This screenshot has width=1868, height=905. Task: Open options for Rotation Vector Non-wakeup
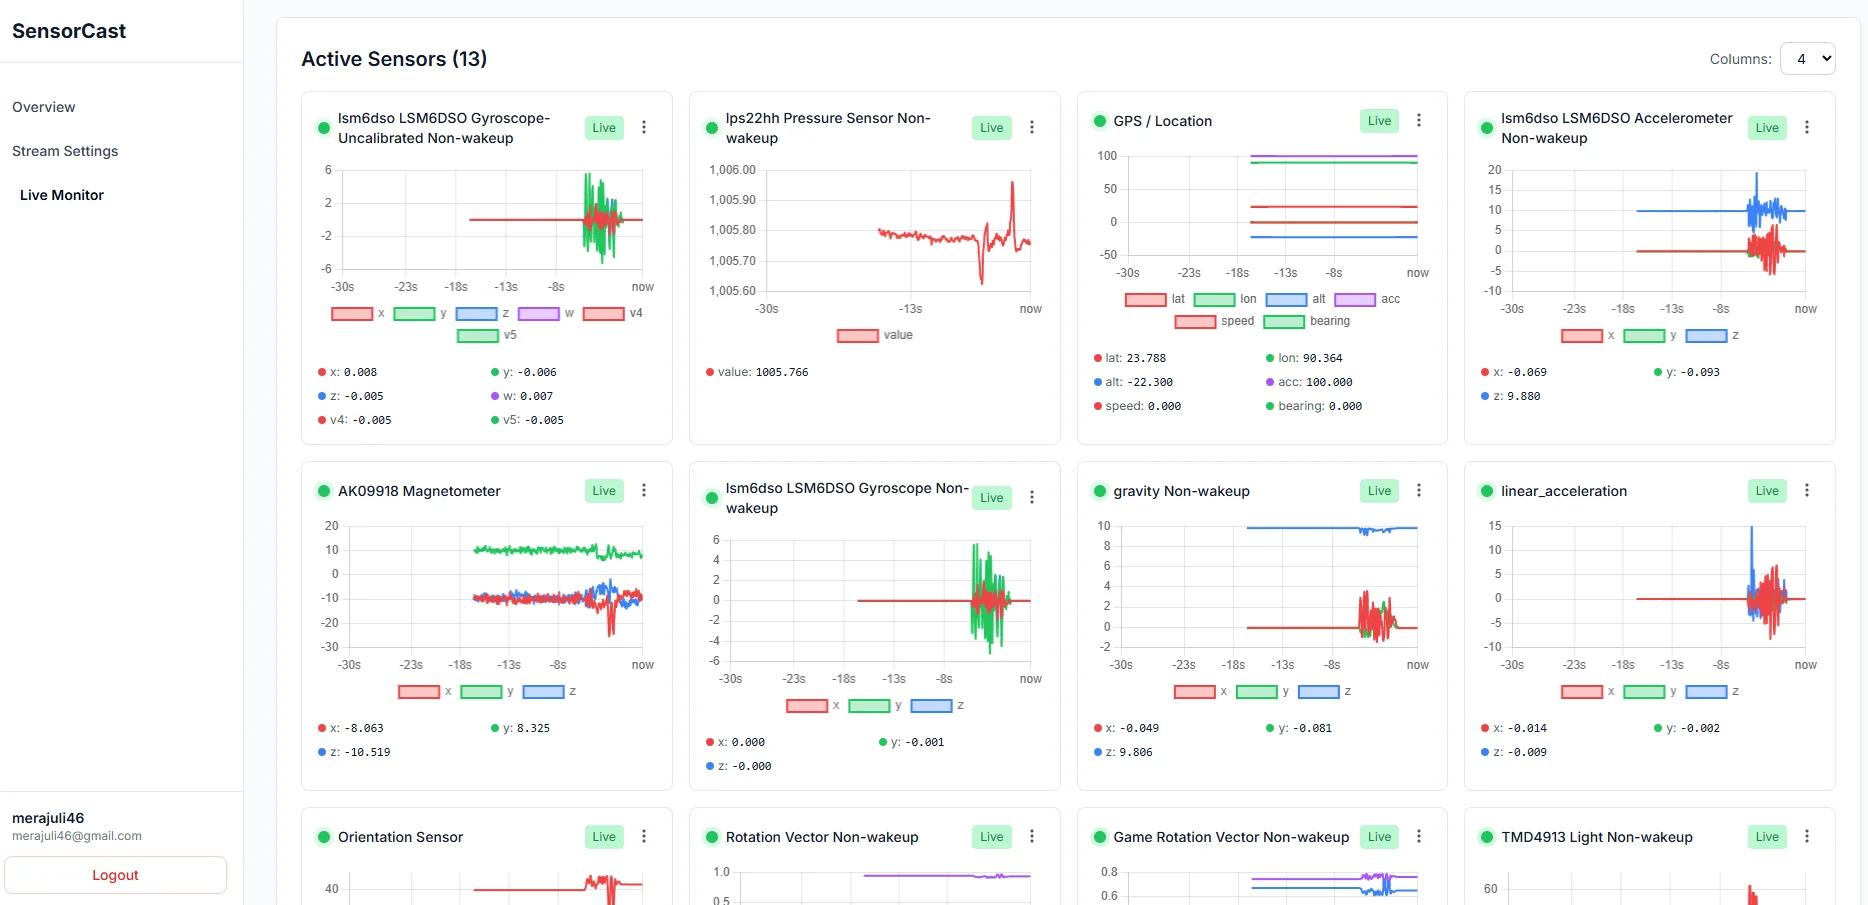(1032, 836)
